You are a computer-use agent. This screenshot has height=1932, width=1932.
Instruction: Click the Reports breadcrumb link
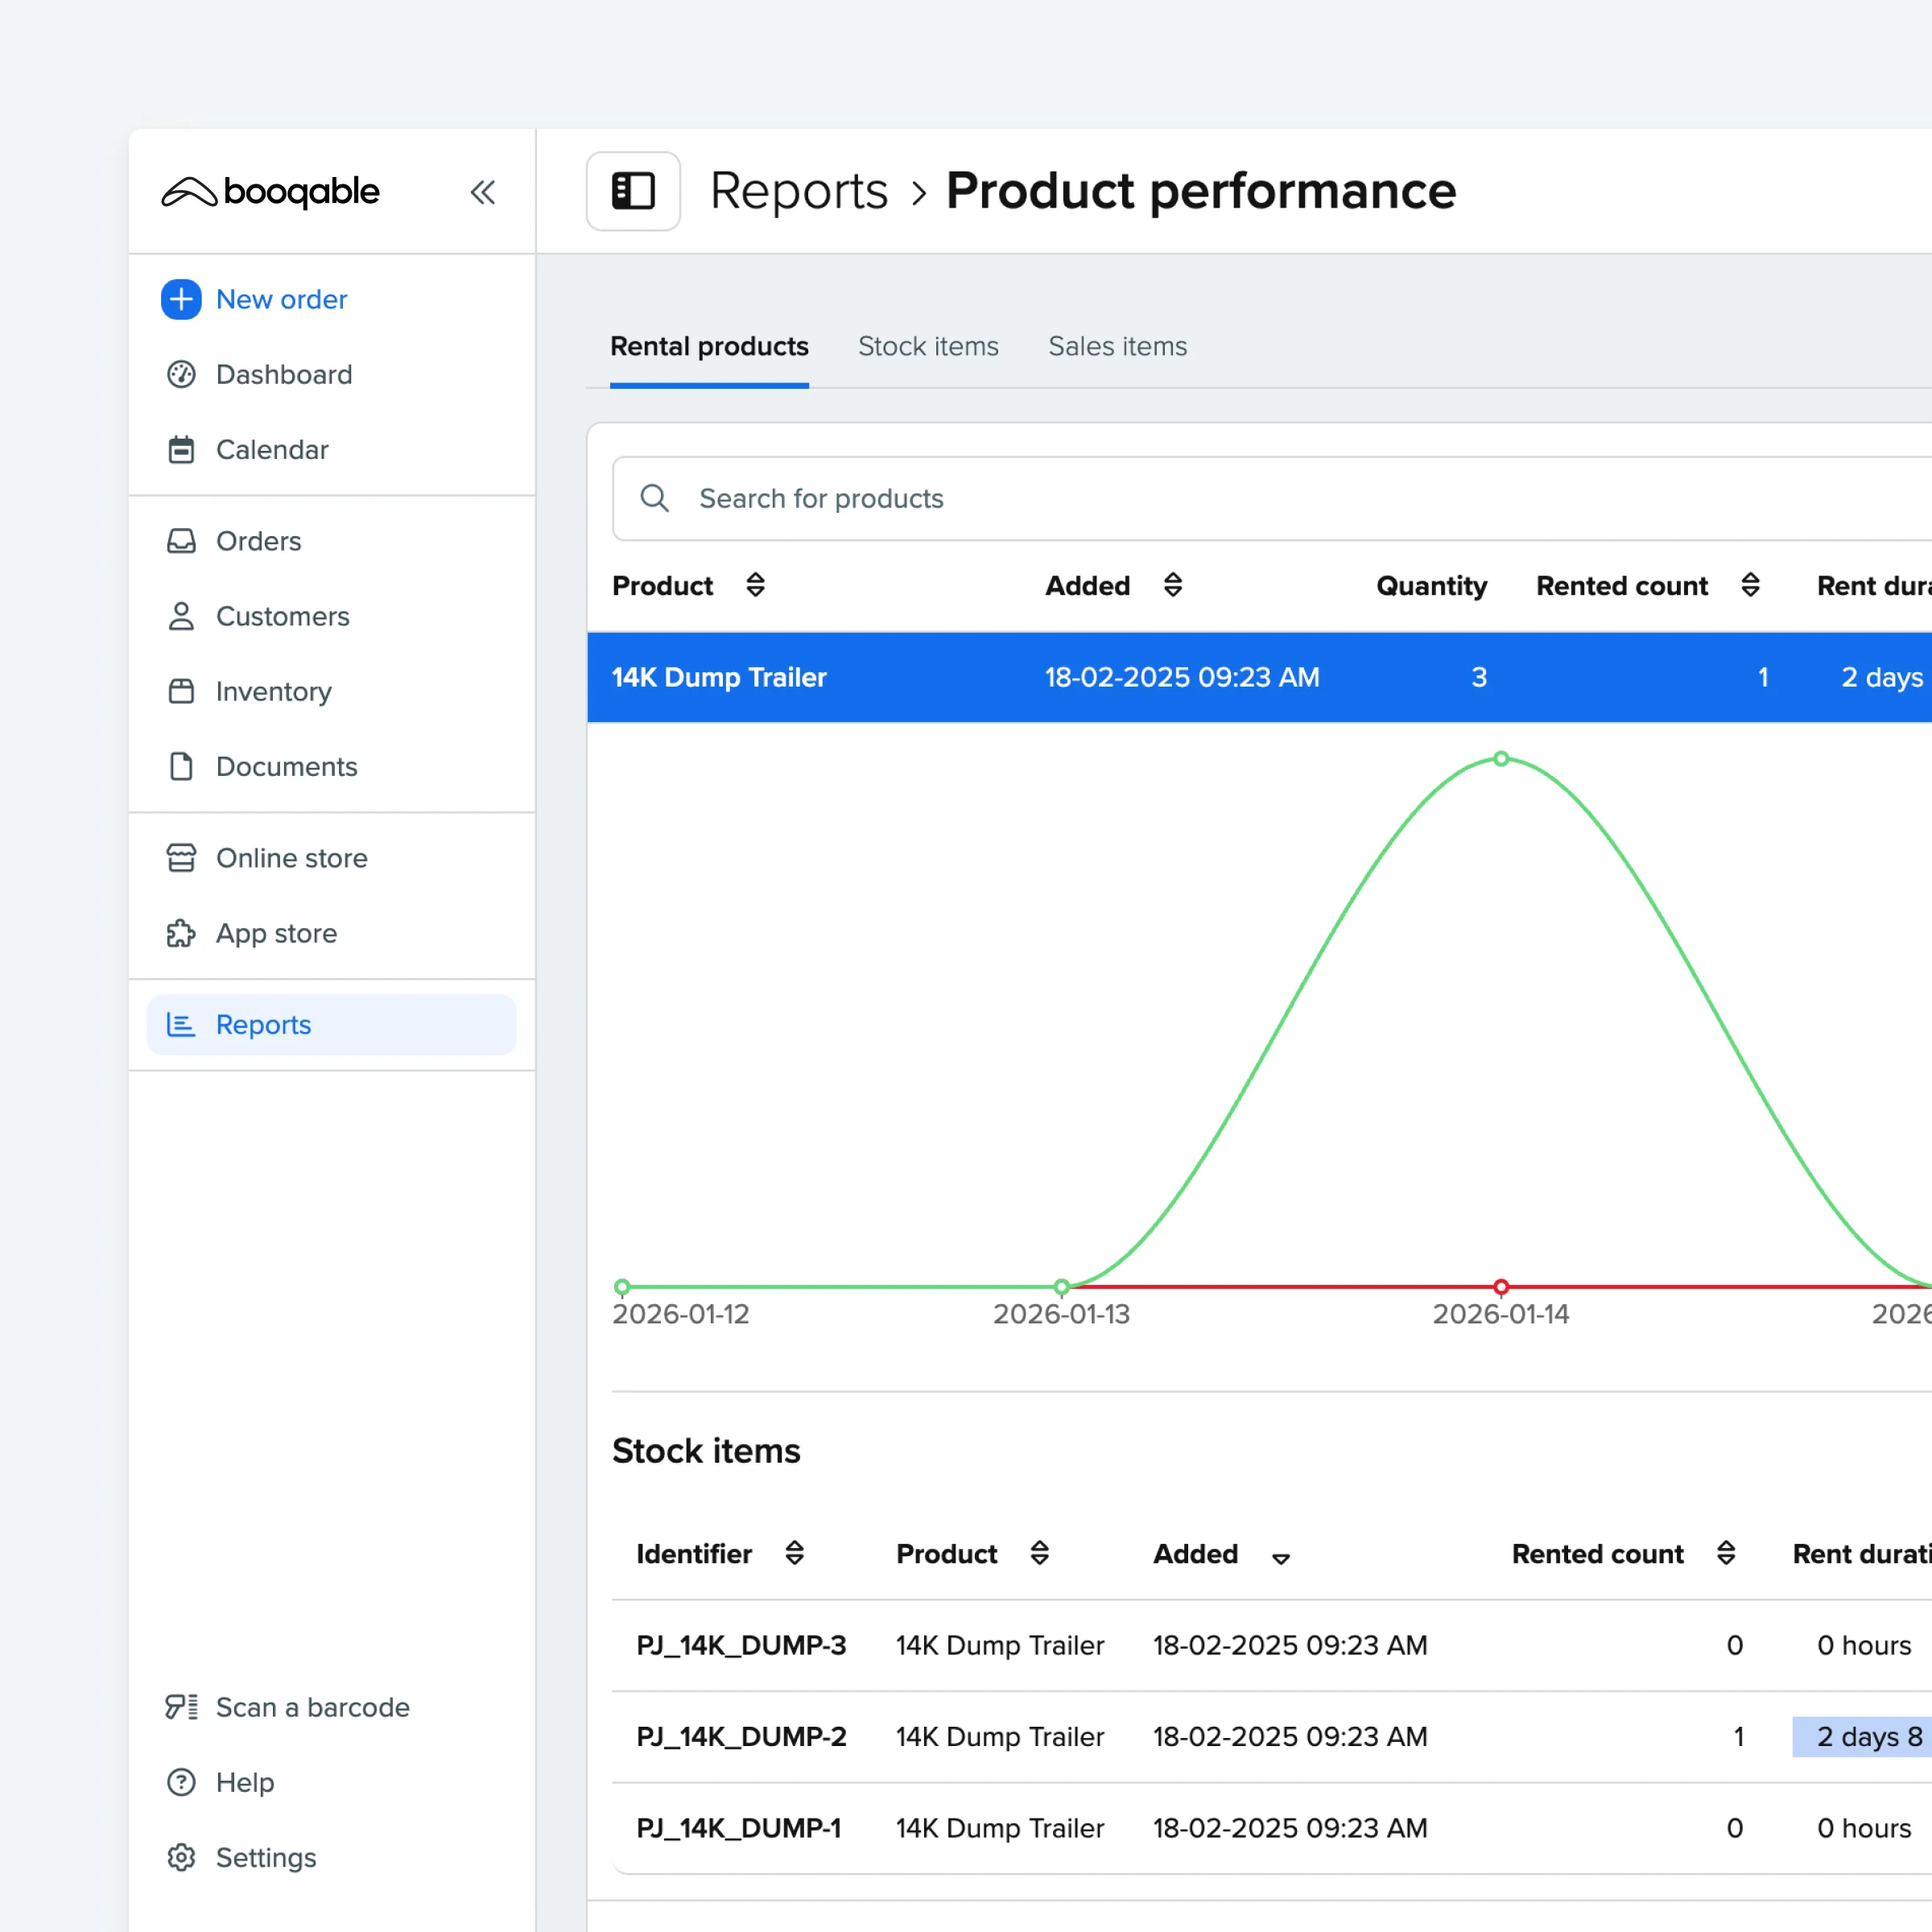tap(798, 191)
